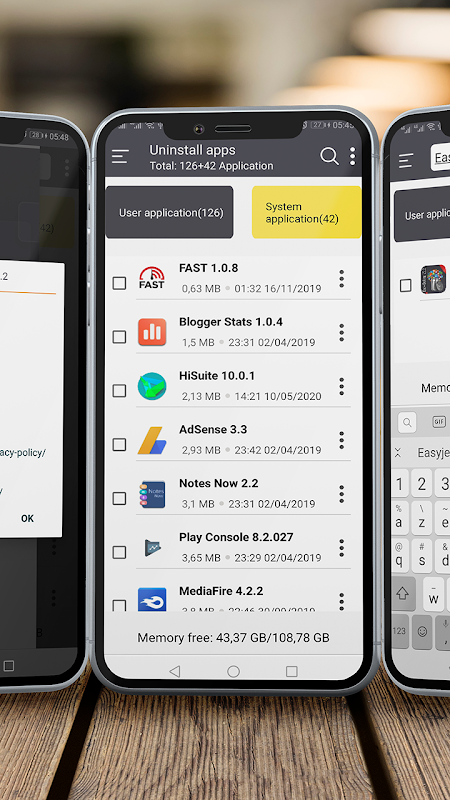Tap the app icon on right phone
Image resolution: width=450 pixels, height=800 pixels.
[433, 279]
